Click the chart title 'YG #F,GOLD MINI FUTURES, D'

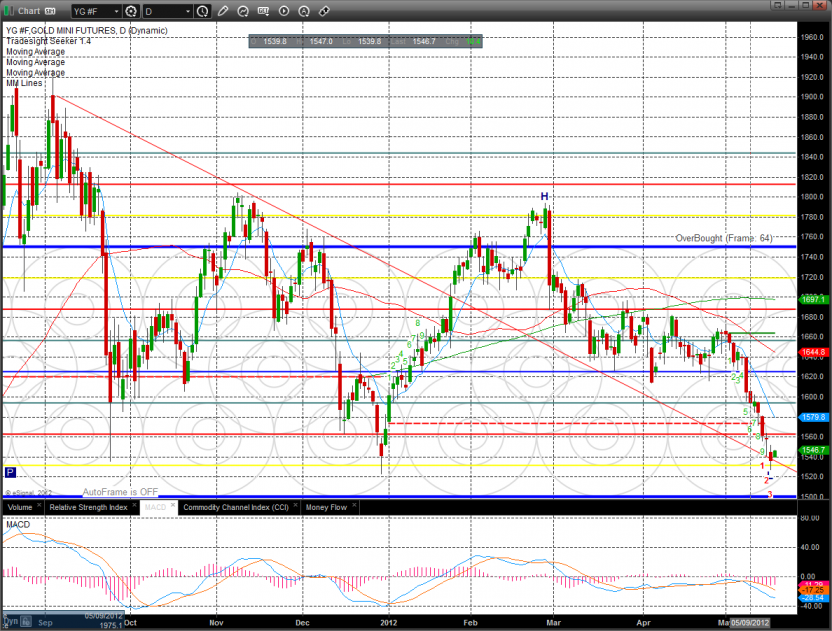(66, 31)
